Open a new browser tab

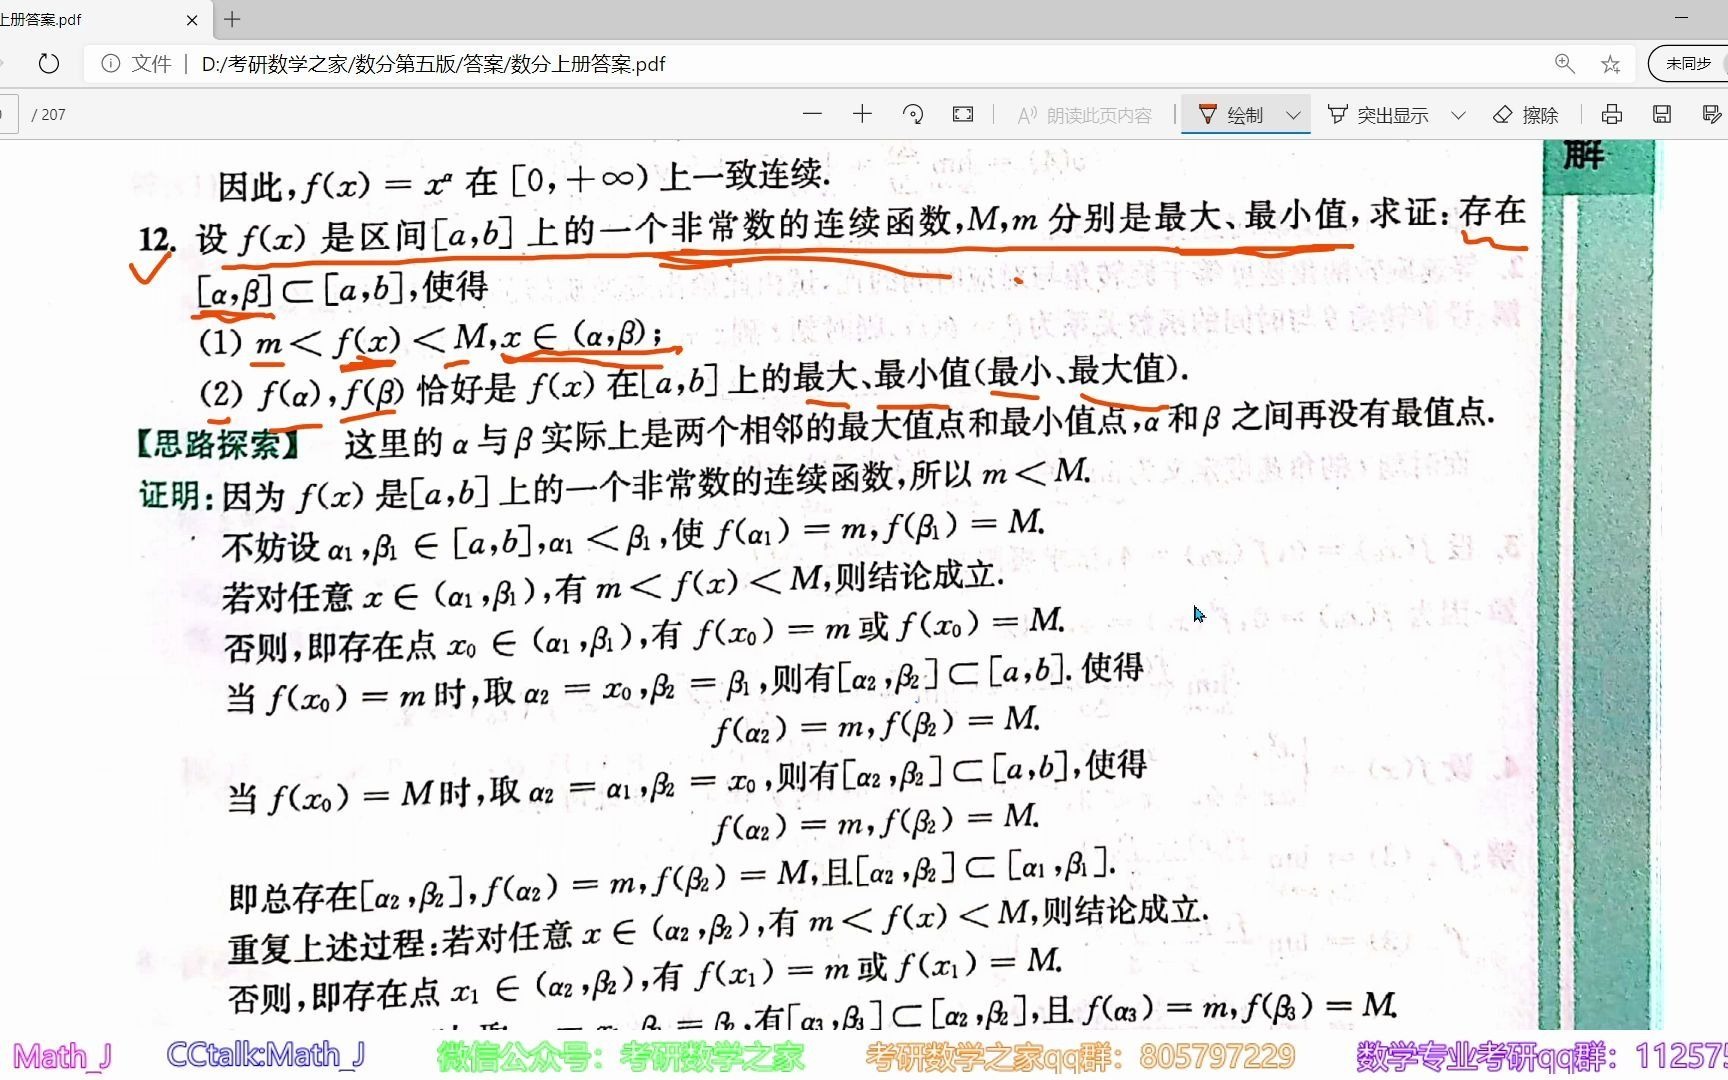[231, 19]
